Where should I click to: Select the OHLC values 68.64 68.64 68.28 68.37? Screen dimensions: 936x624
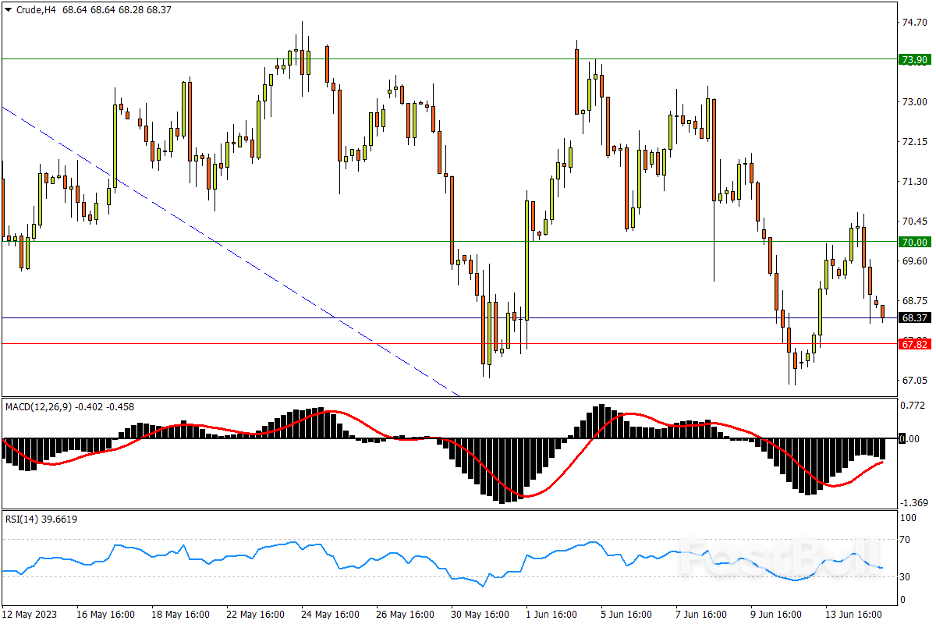(116, 10)
